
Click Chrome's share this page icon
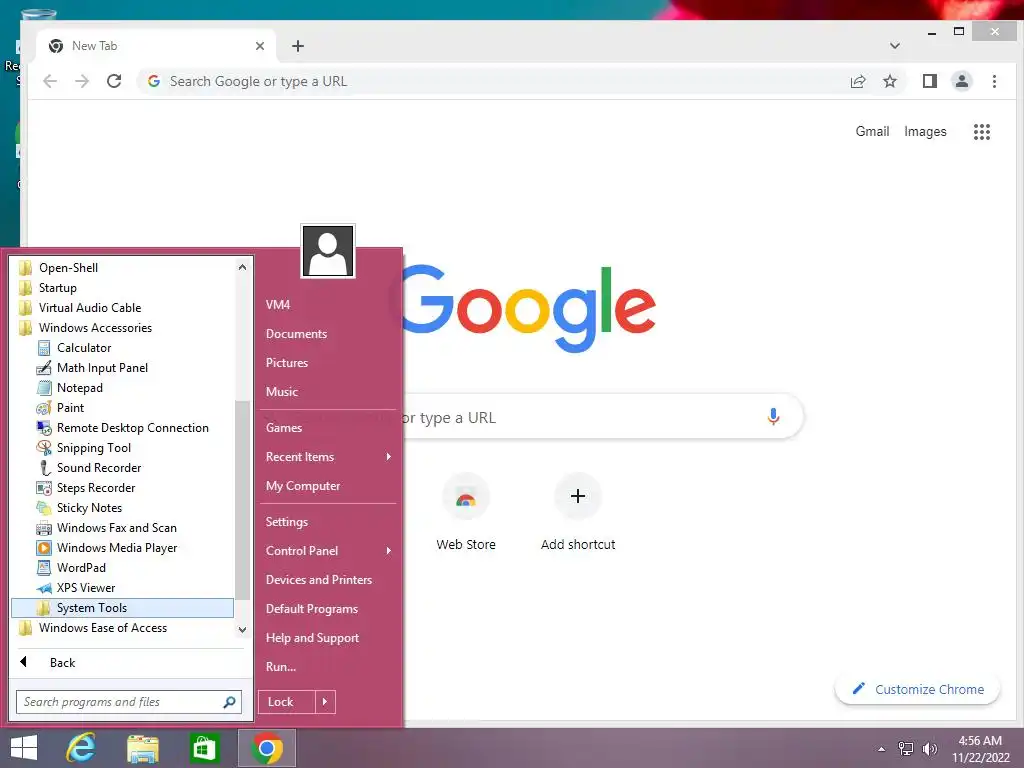(x=857, y=81)
